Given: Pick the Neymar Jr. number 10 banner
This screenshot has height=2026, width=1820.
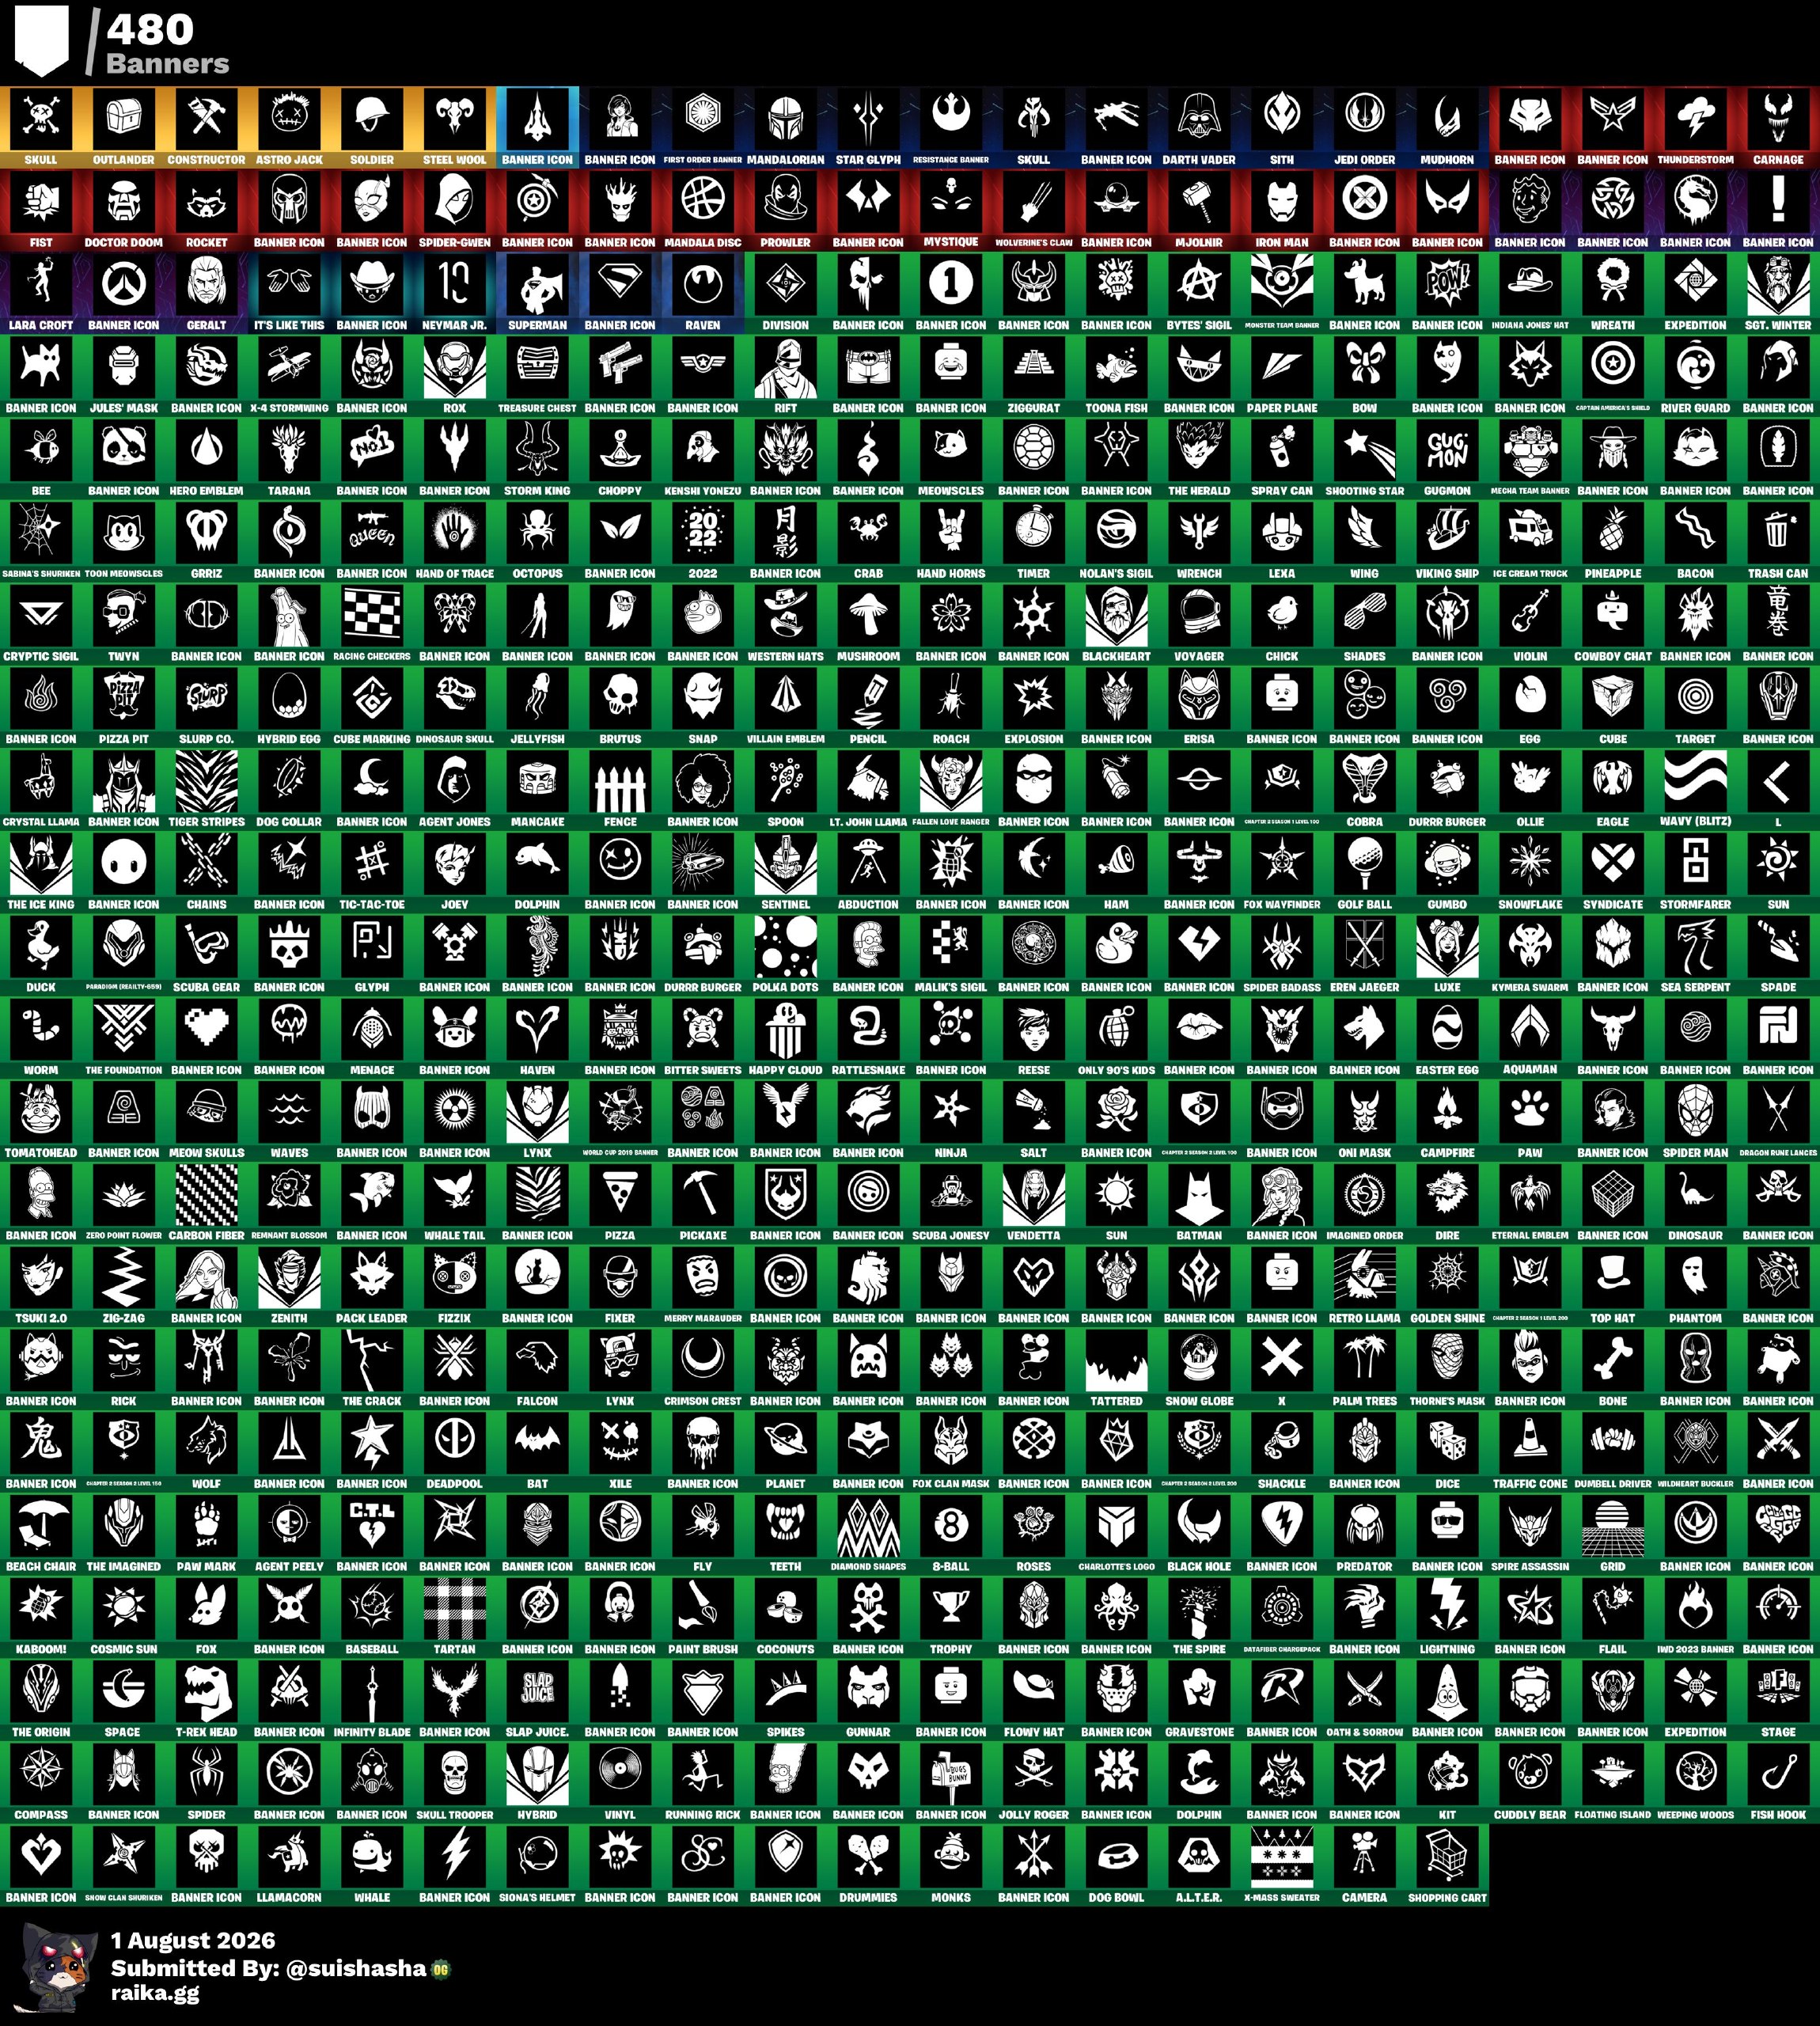Looking at the screenshot, I should pyautogui.click(x=455, y=293).
